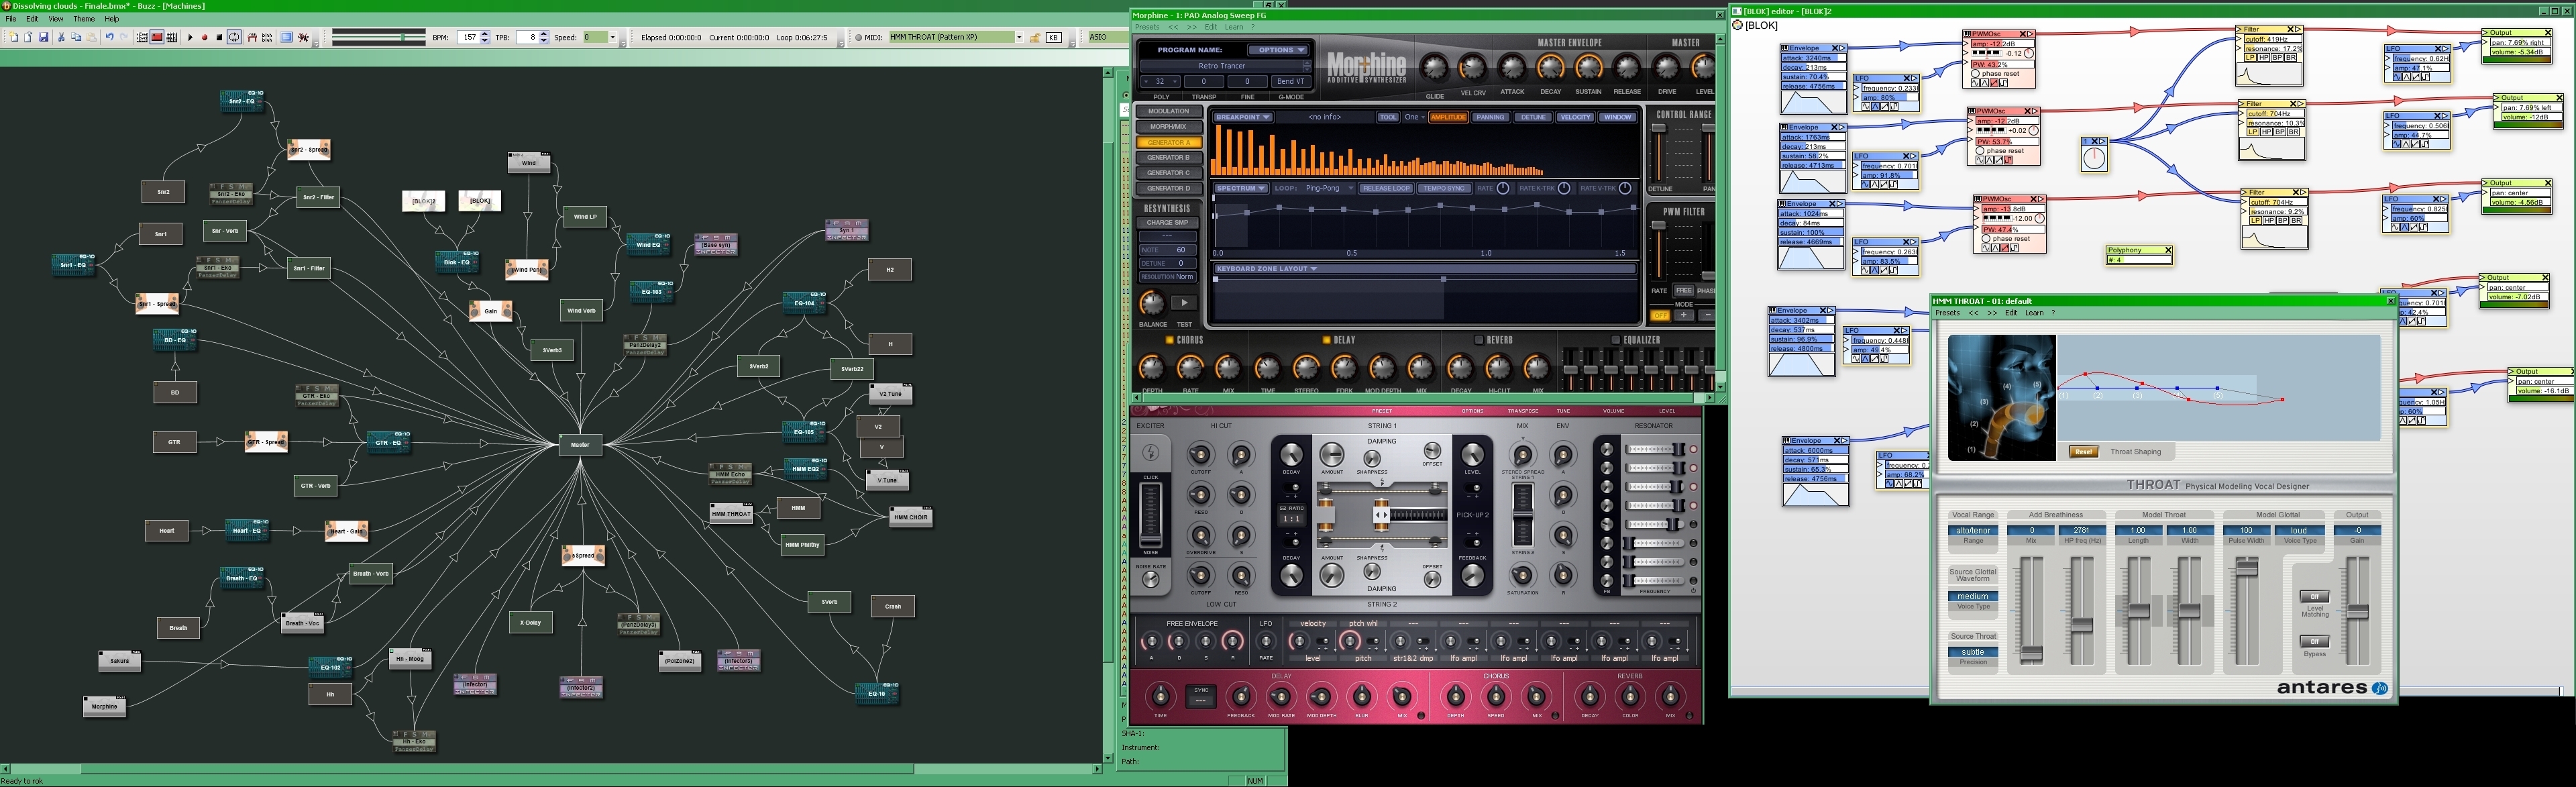This screenshot has width=2576, height=787.
Task: Toggle Throat Bypass Off button
Action: coord(2314,642)
